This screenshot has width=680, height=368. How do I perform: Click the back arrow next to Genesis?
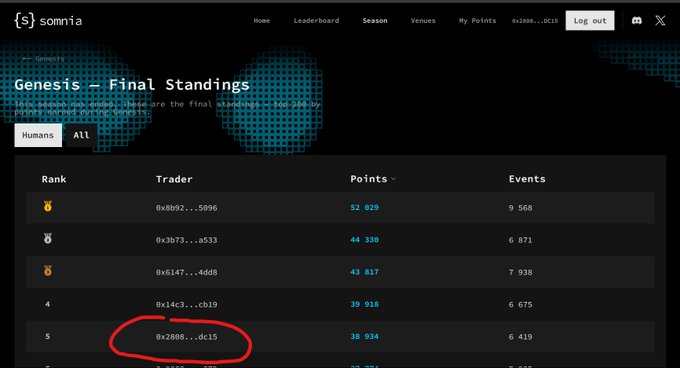click(26, 59)
